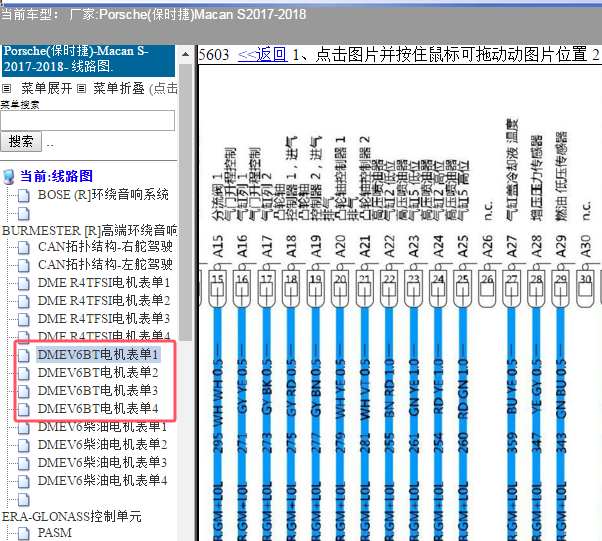Open BURMESTER [R]高端环绕音响 entry
The height and width of the screenshot is (541, 602).
[89, 230]
